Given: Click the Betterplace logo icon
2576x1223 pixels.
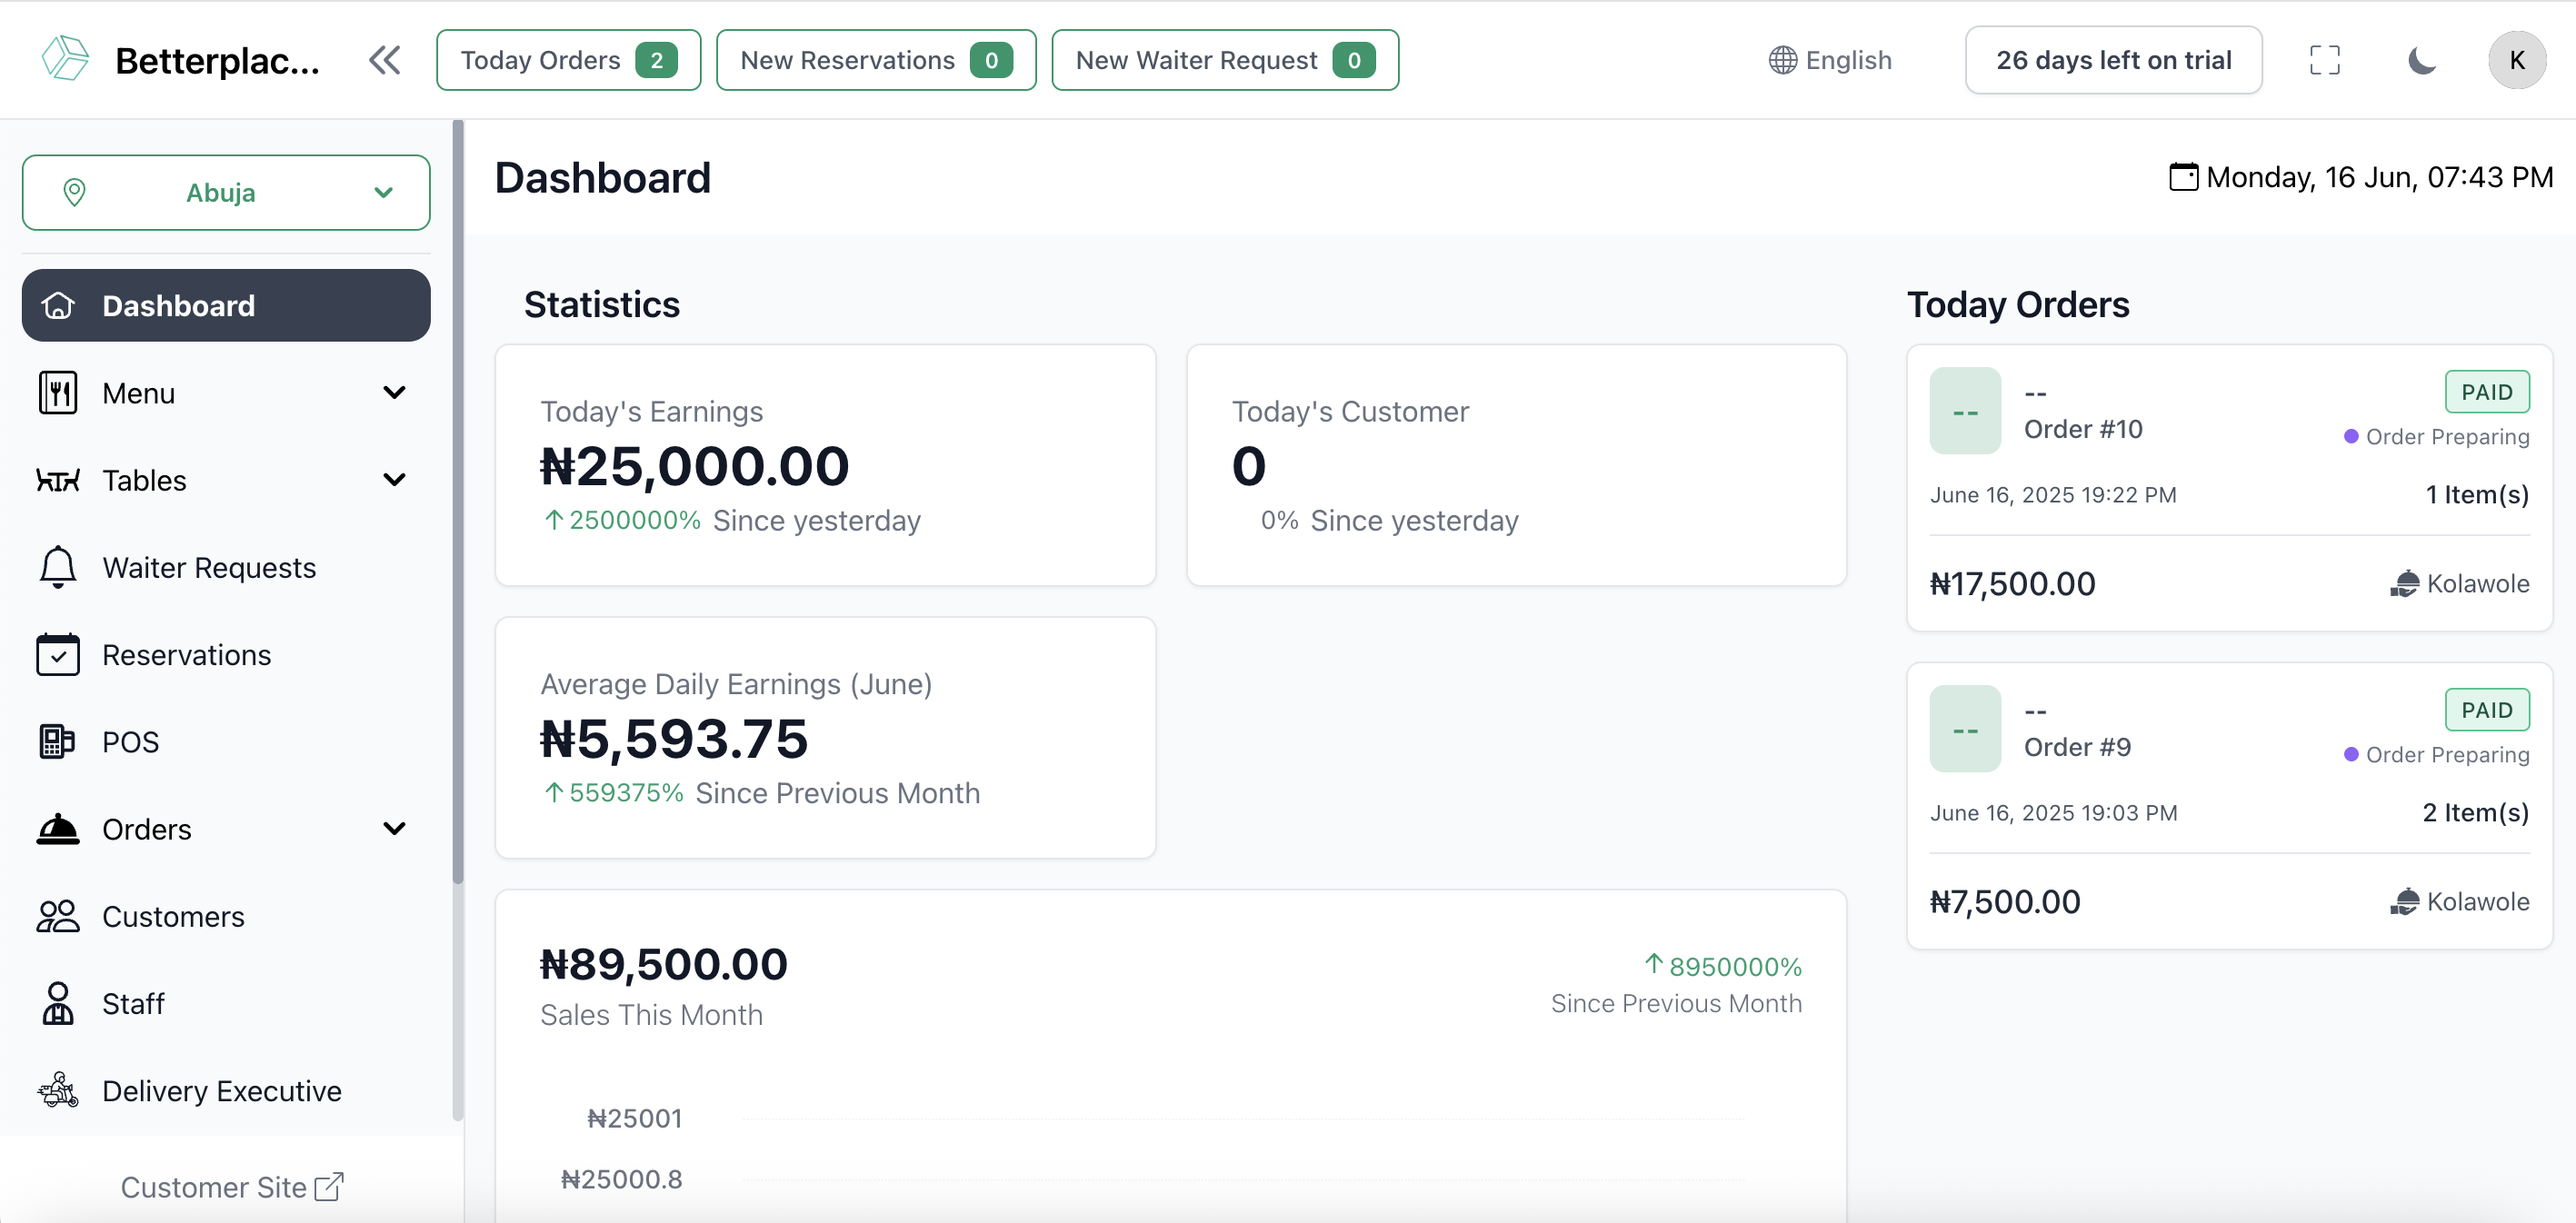Looking at the screenshot, I should pos(65,59).
